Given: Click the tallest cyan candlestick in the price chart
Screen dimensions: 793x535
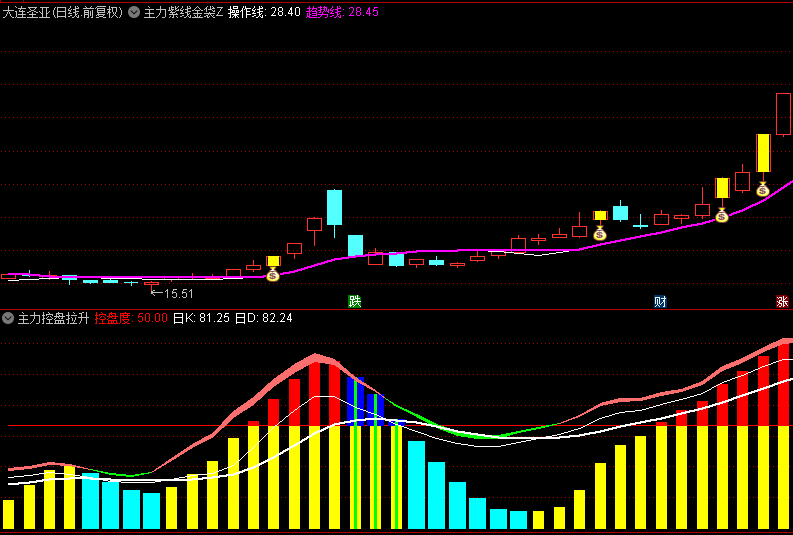Looking at the screenshot, I should click(334, 208).
